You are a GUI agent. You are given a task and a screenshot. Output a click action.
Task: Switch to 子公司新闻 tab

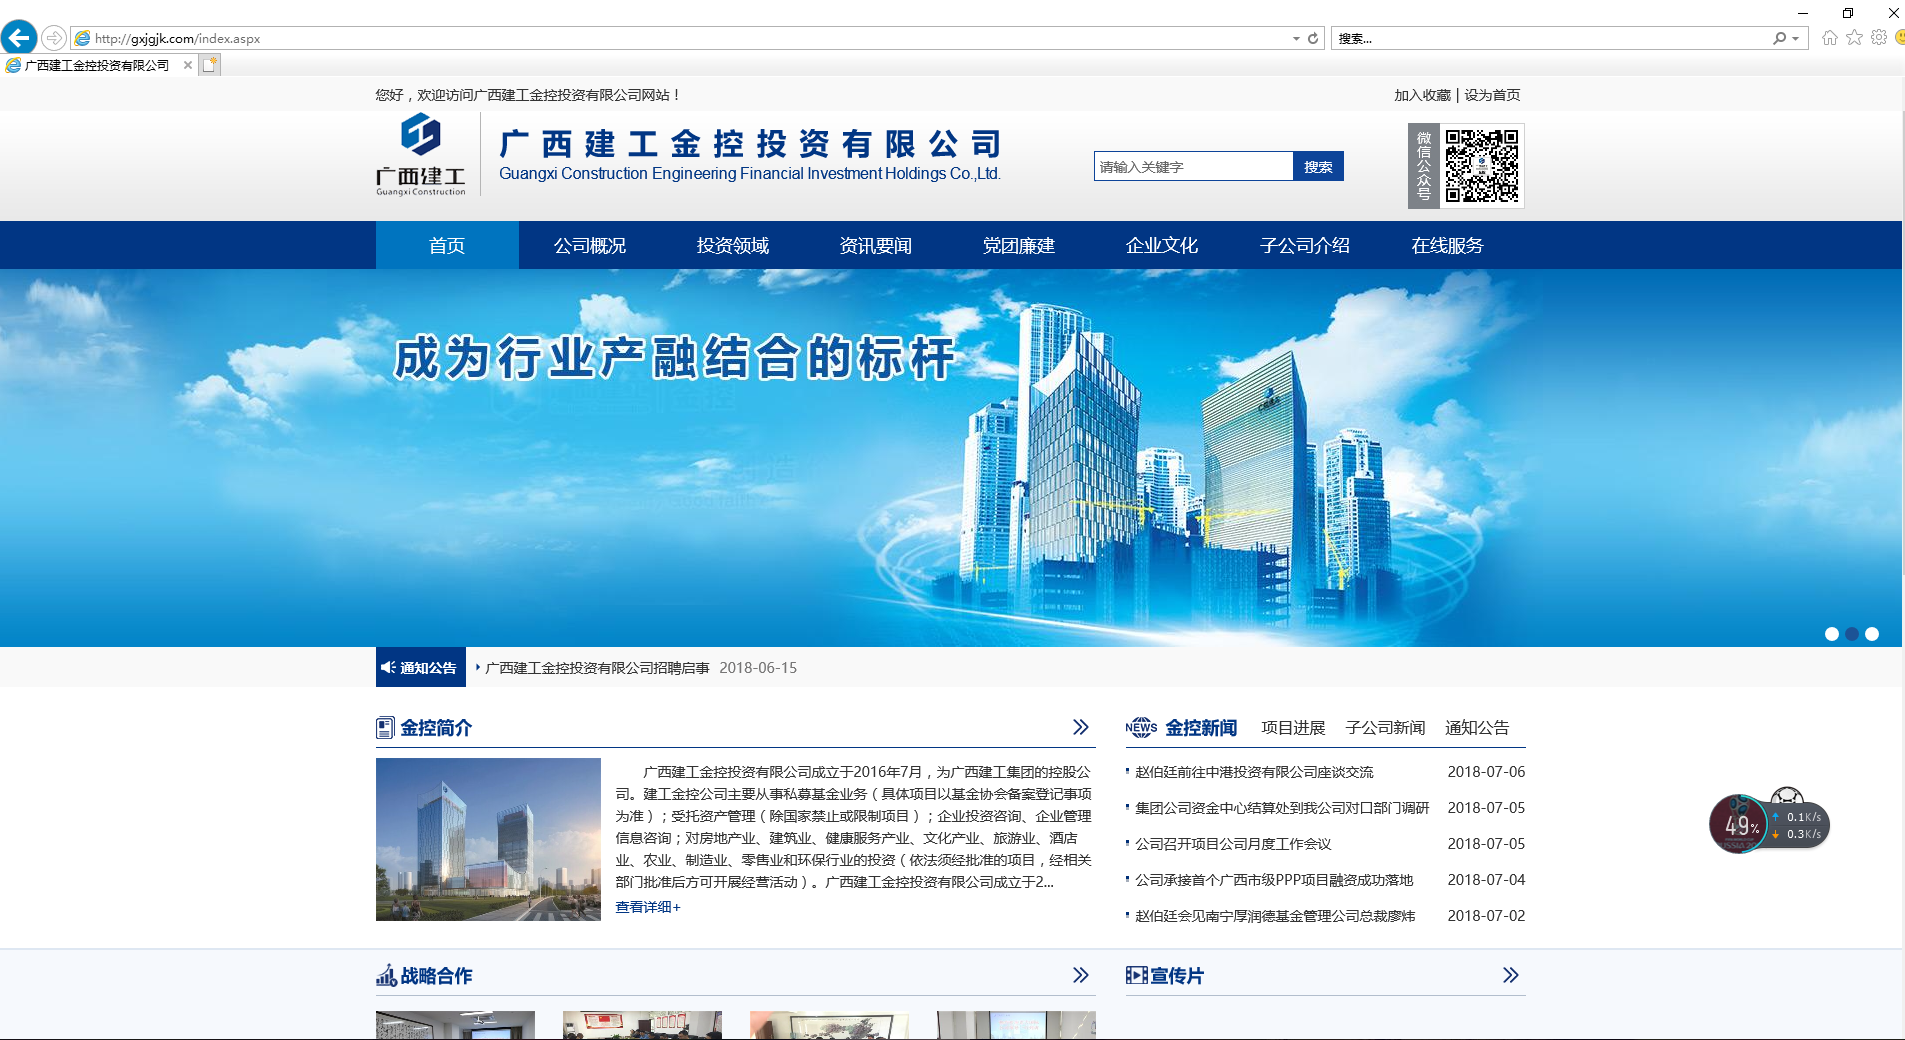point(1385,728)
